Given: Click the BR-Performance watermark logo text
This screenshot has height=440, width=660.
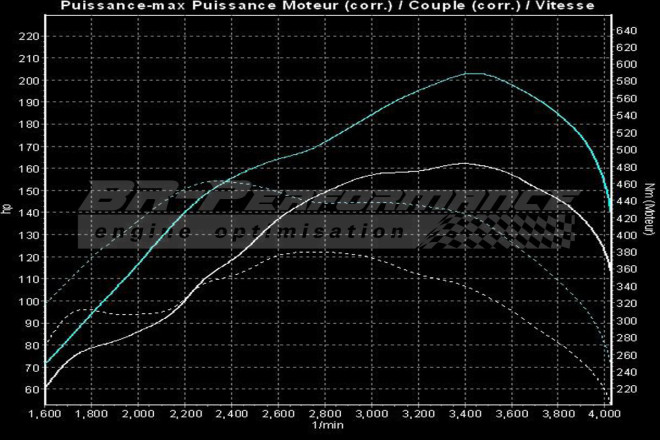Looking at the screenshot, I should [330, 200].
